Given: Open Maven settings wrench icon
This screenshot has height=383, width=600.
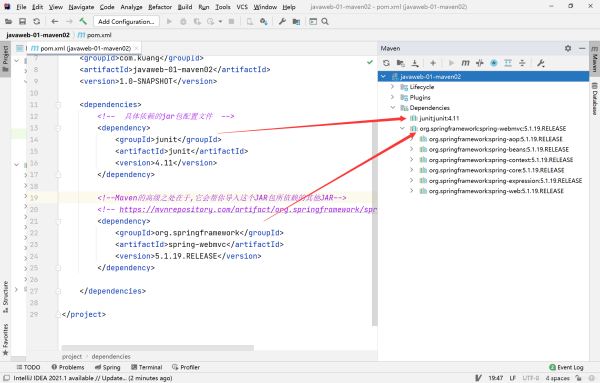Looking at the screenshot, I should point(541,63).
